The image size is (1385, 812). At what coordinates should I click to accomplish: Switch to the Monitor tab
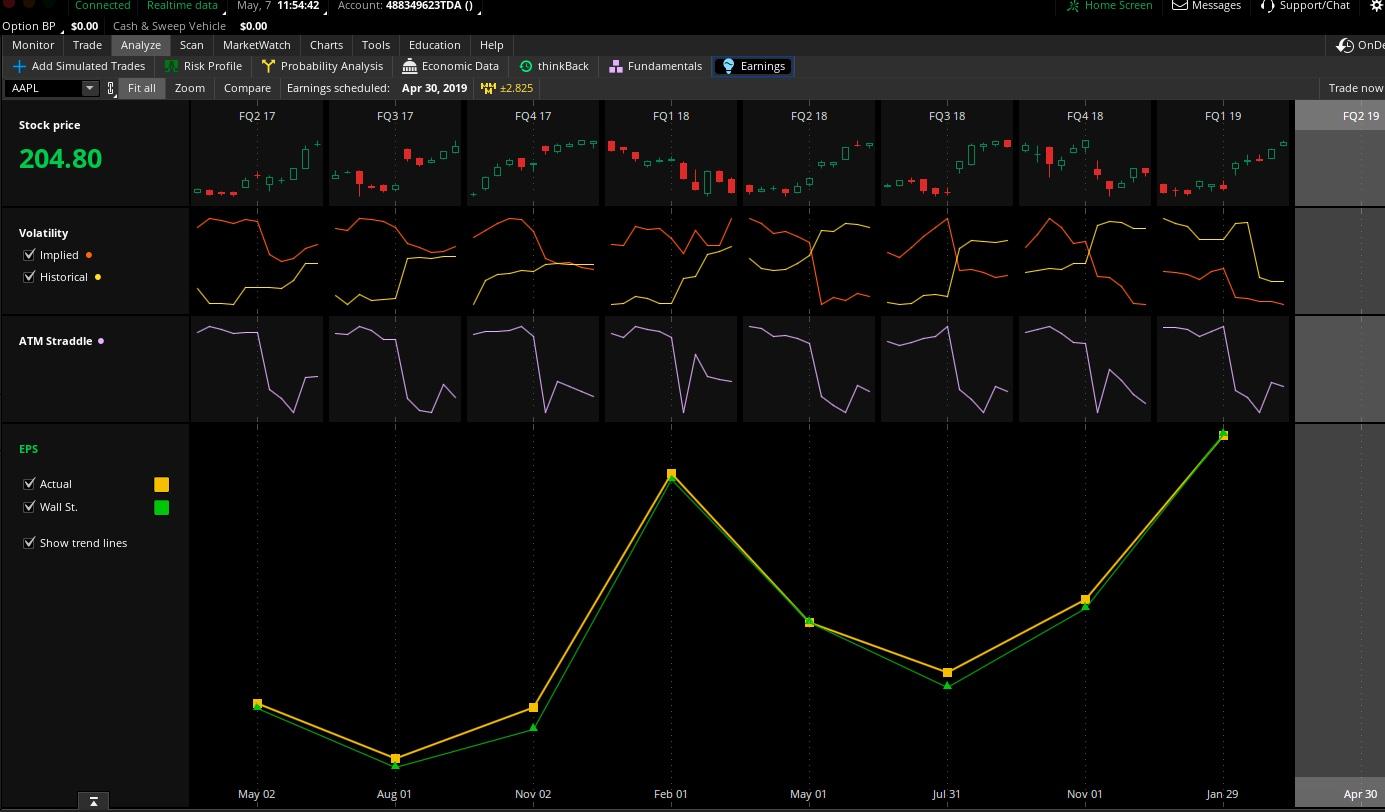point(32,45)
